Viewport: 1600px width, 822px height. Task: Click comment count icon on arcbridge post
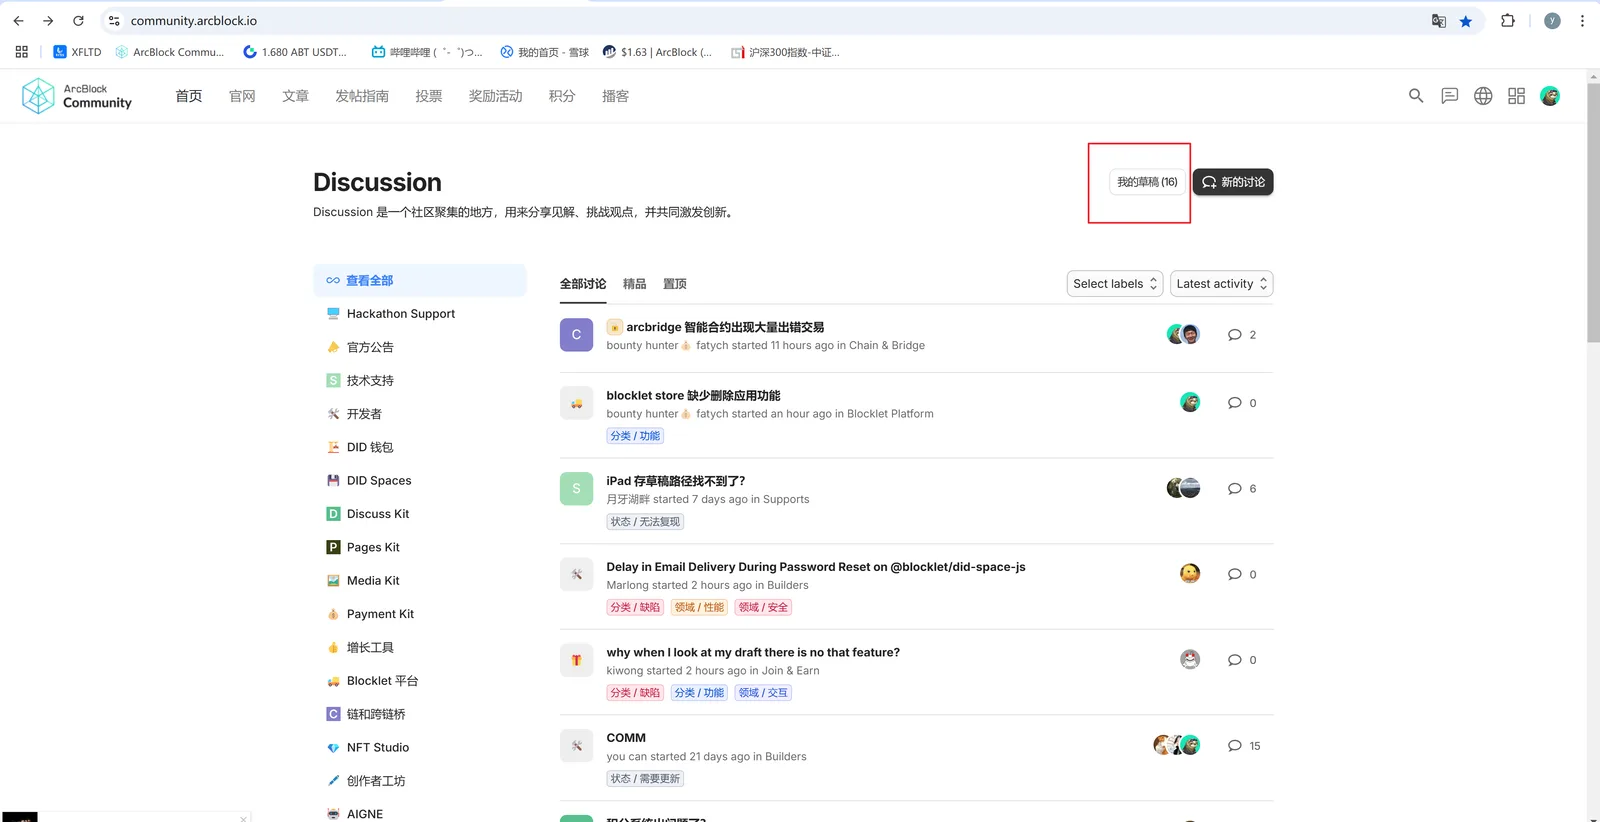point(1235,335)
